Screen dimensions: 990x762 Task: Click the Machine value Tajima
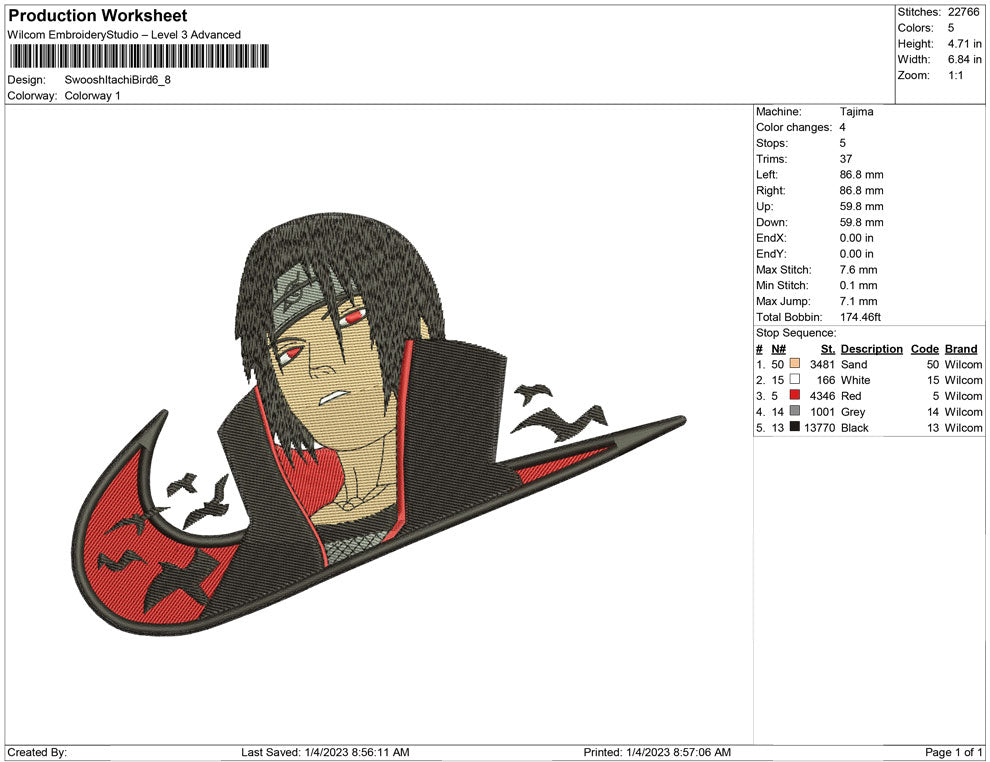(x=856, y=111)
